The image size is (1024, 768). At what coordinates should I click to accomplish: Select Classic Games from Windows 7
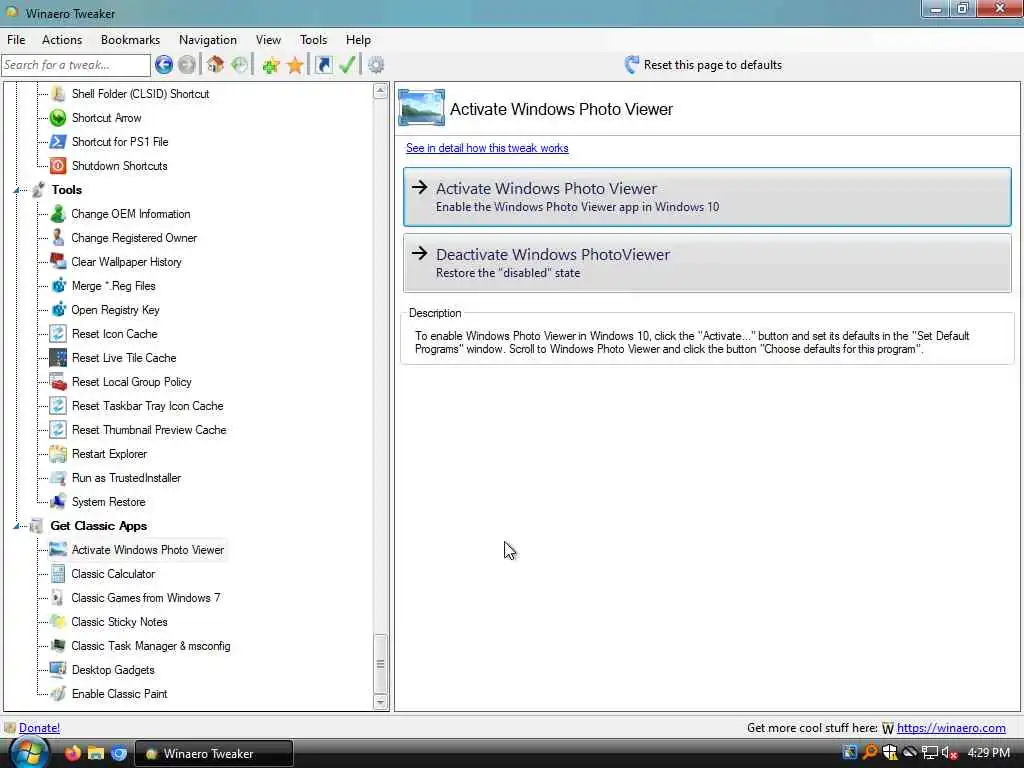[146, 598]
